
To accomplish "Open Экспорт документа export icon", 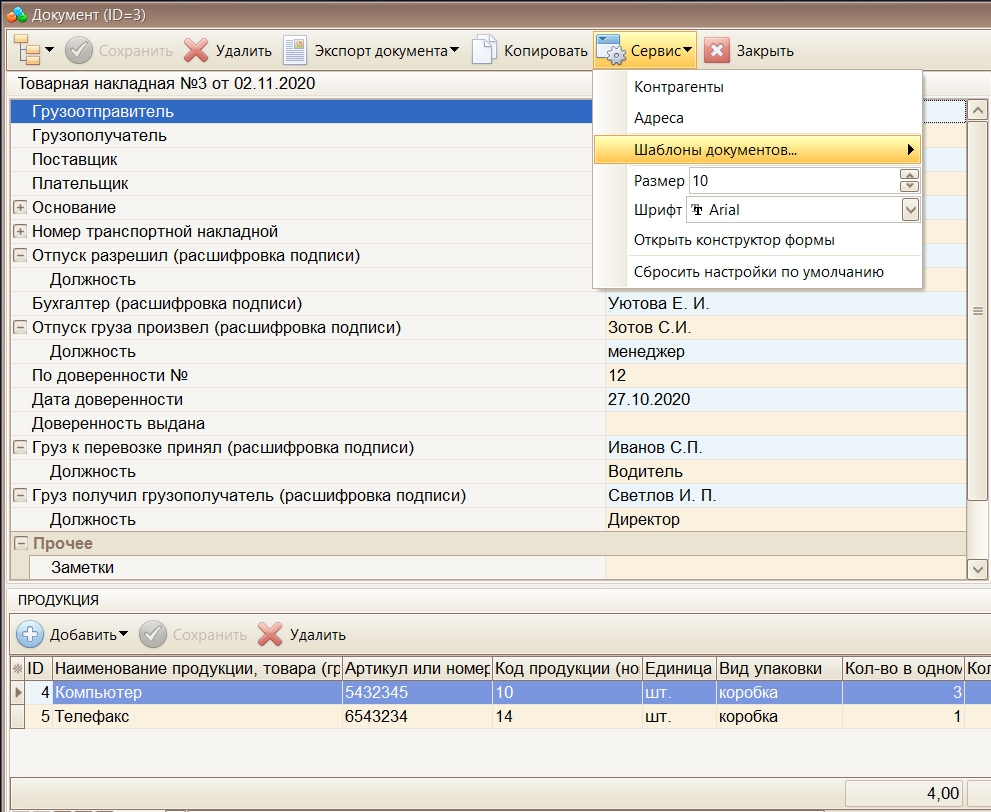I will click(x=295, y=50).
